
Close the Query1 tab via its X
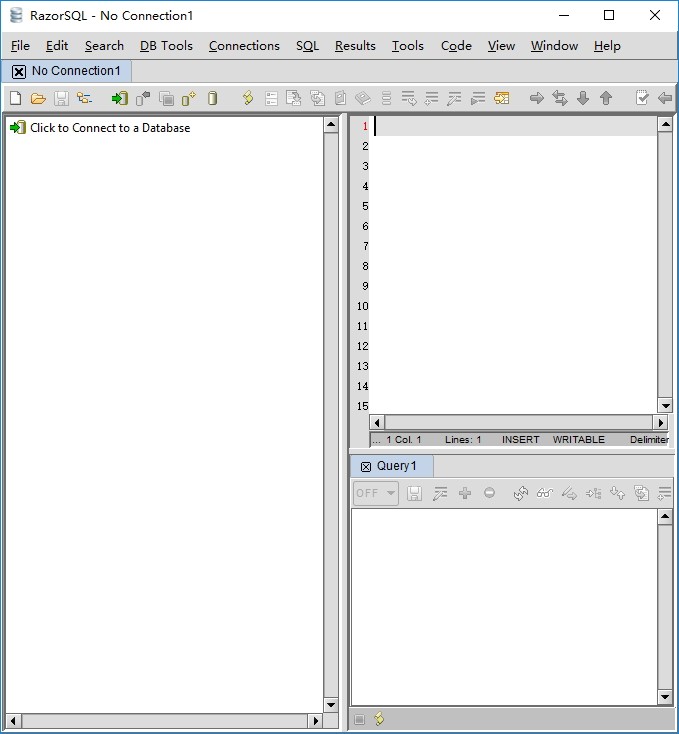[x=366, y=467]
